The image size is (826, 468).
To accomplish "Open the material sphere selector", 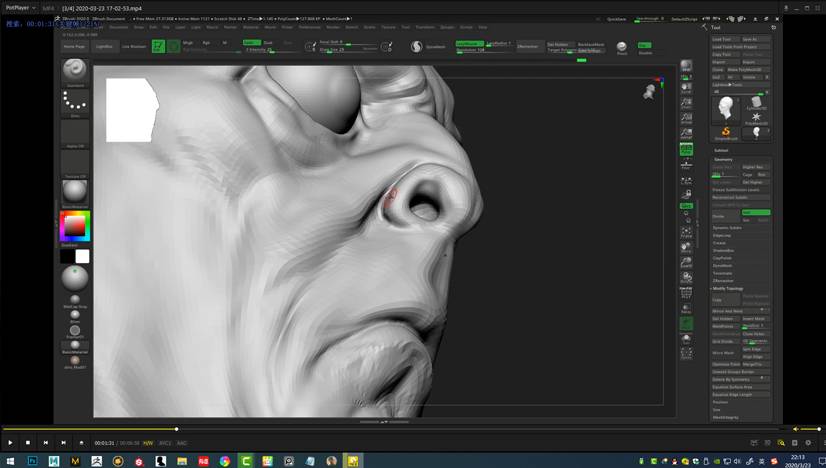I will click(75, 191).
